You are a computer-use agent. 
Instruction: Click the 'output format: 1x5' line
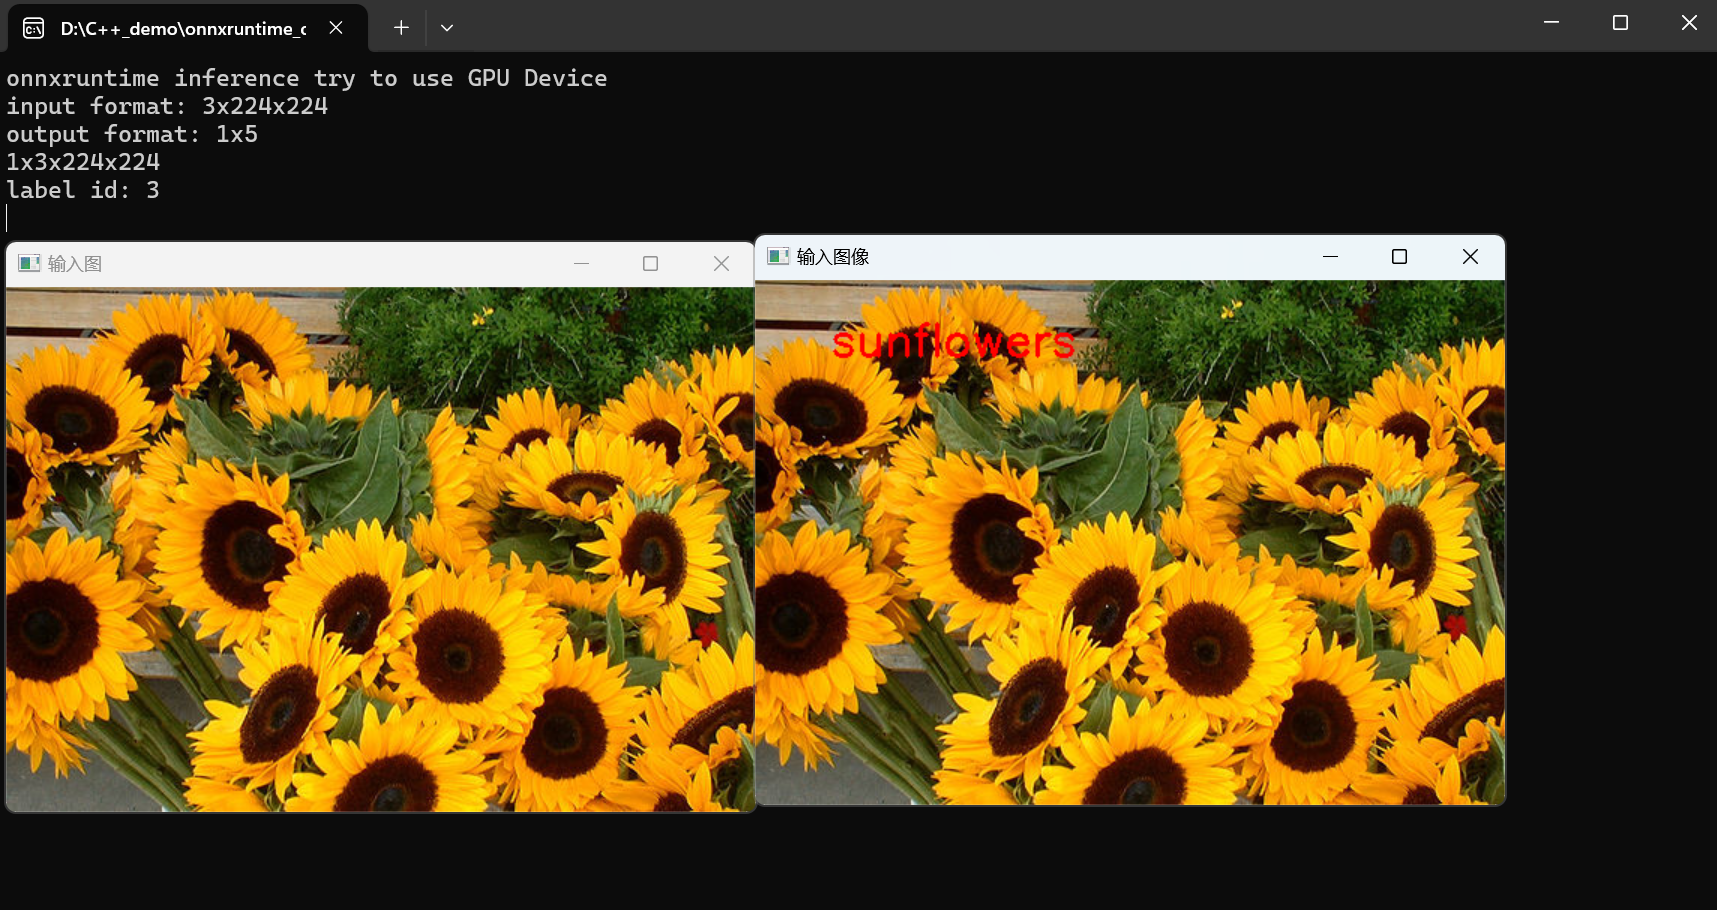132,134
